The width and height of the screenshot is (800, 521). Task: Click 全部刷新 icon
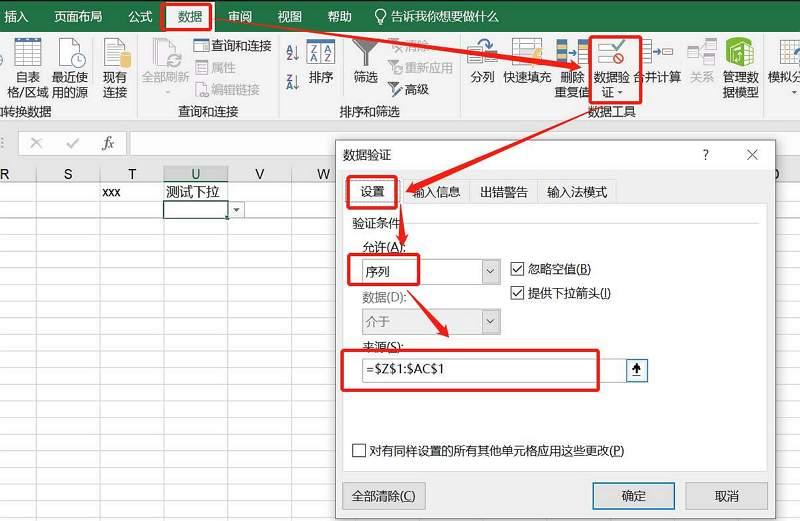(x=165, y=65)
